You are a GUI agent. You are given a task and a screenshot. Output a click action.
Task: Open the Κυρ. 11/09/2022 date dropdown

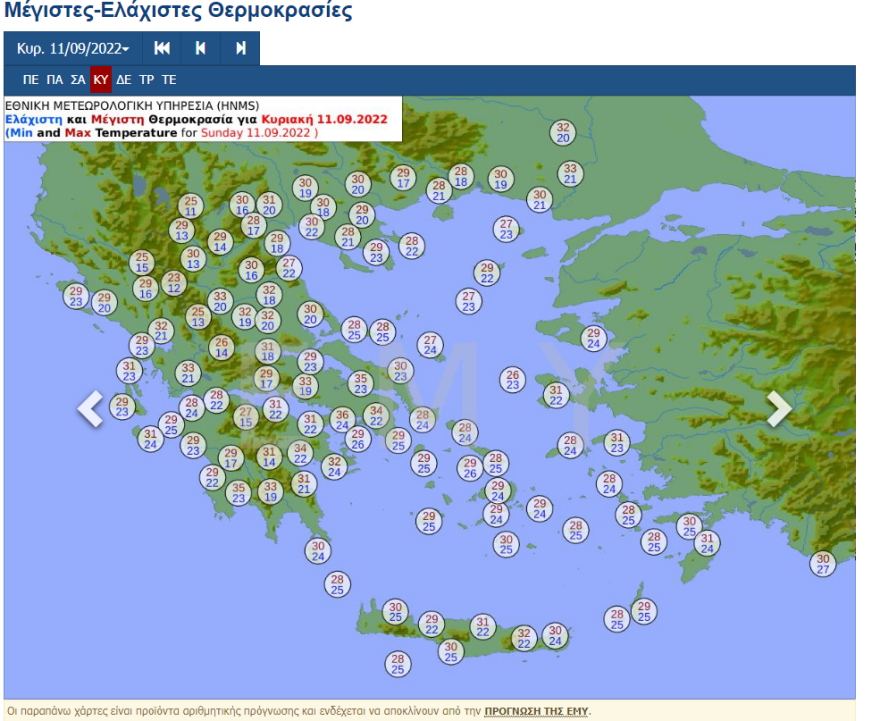73,48
